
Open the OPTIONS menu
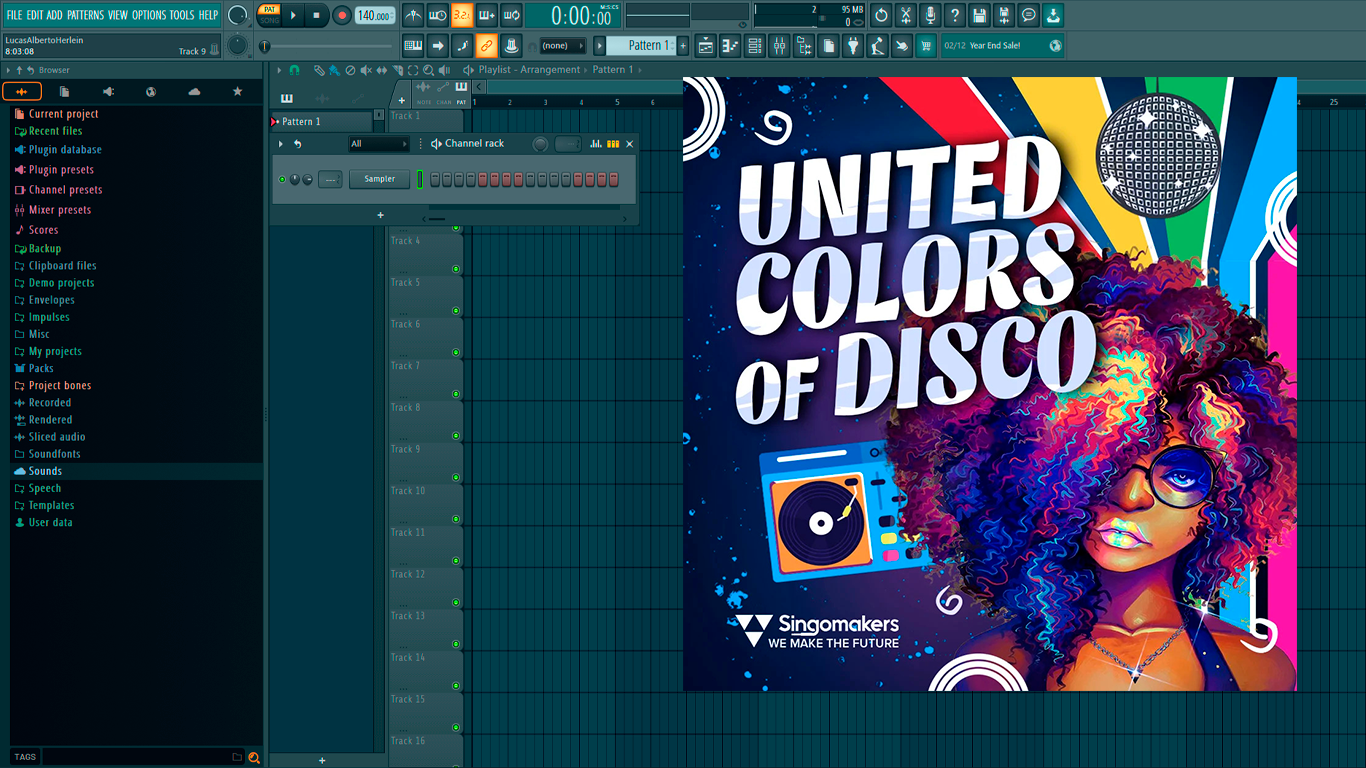click(x=149, y=15)
